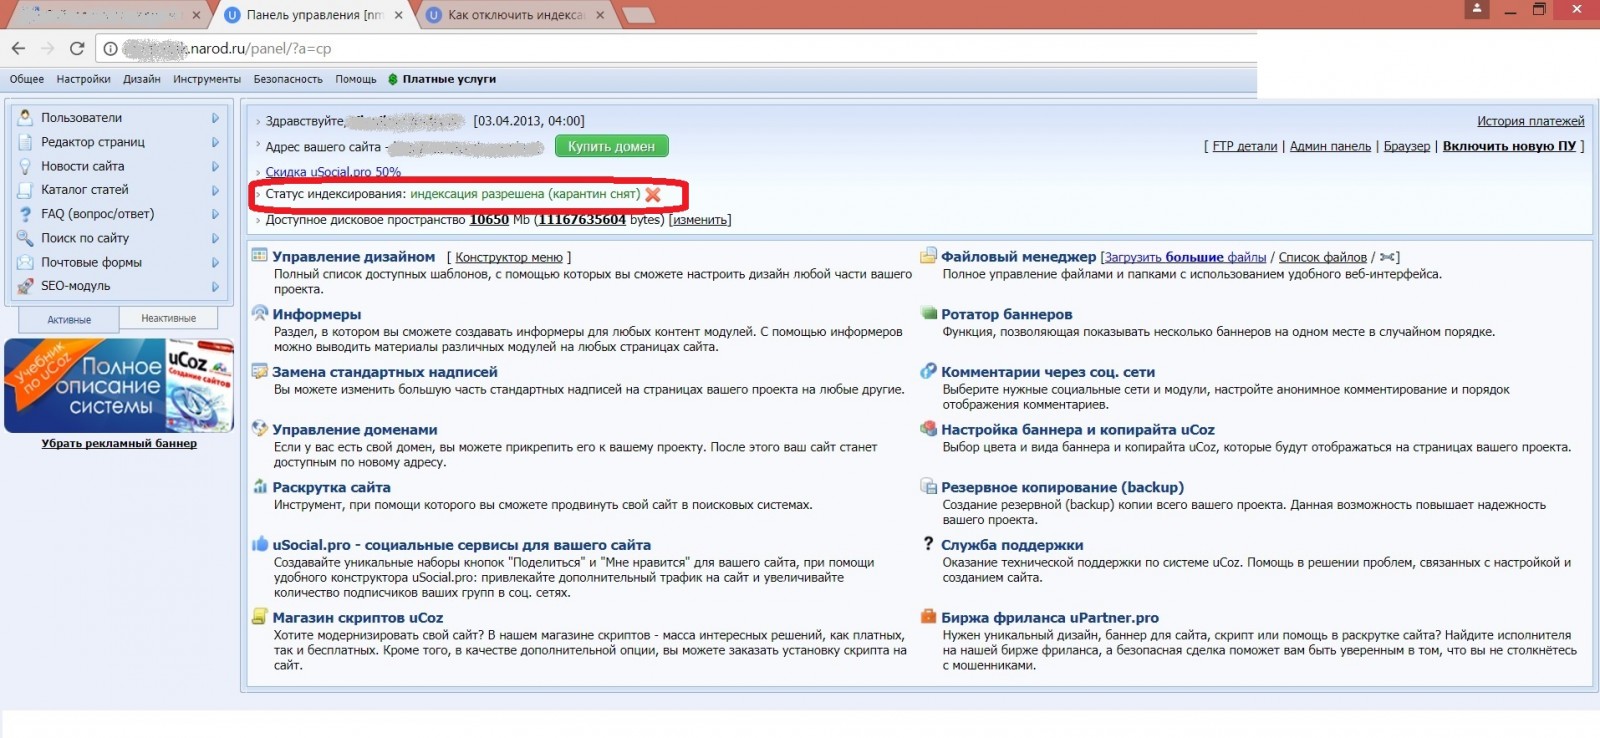Click the Информеры icon

(x=260, y=313)
